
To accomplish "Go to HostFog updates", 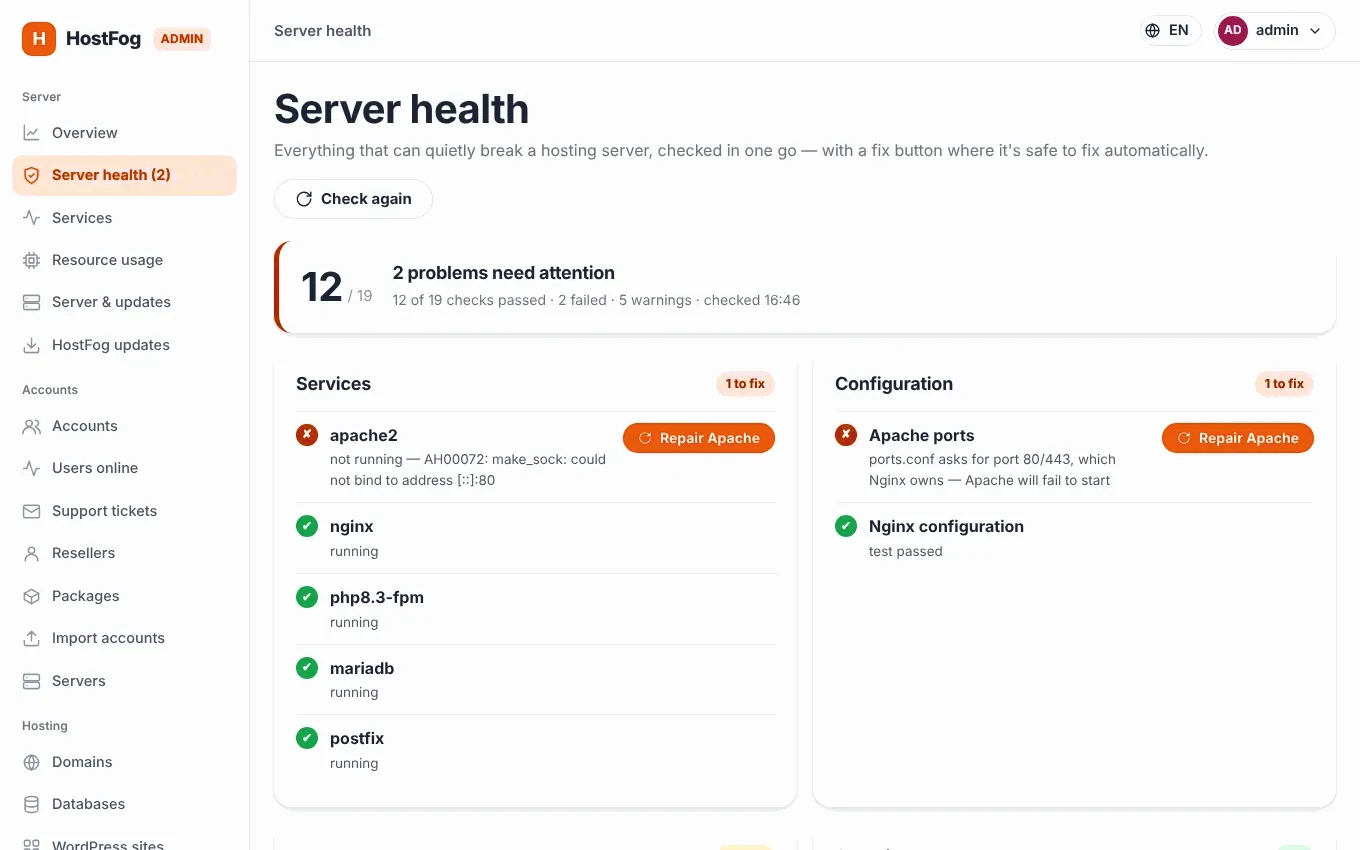I will pos(124,345).
